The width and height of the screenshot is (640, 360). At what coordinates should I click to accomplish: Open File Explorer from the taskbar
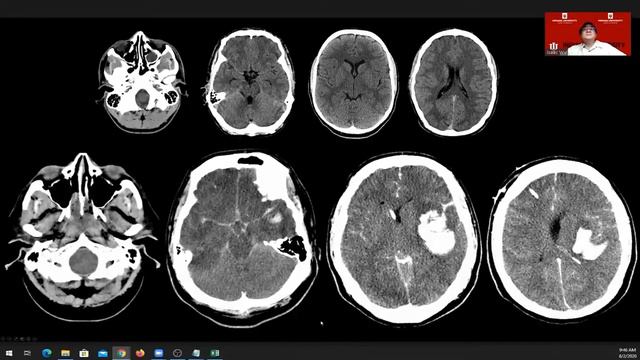click(x=65, y=353)
